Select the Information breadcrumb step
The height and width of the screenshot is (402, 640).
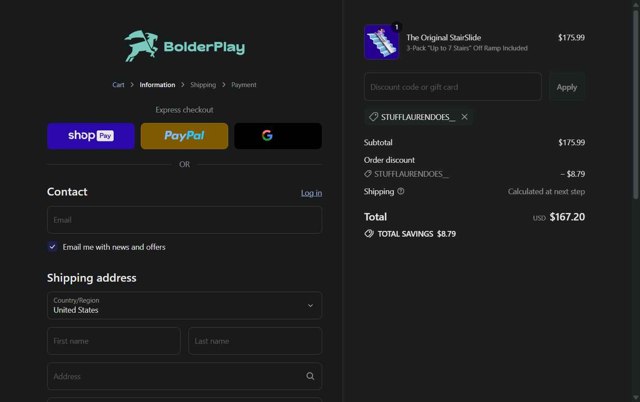(157, 85)
